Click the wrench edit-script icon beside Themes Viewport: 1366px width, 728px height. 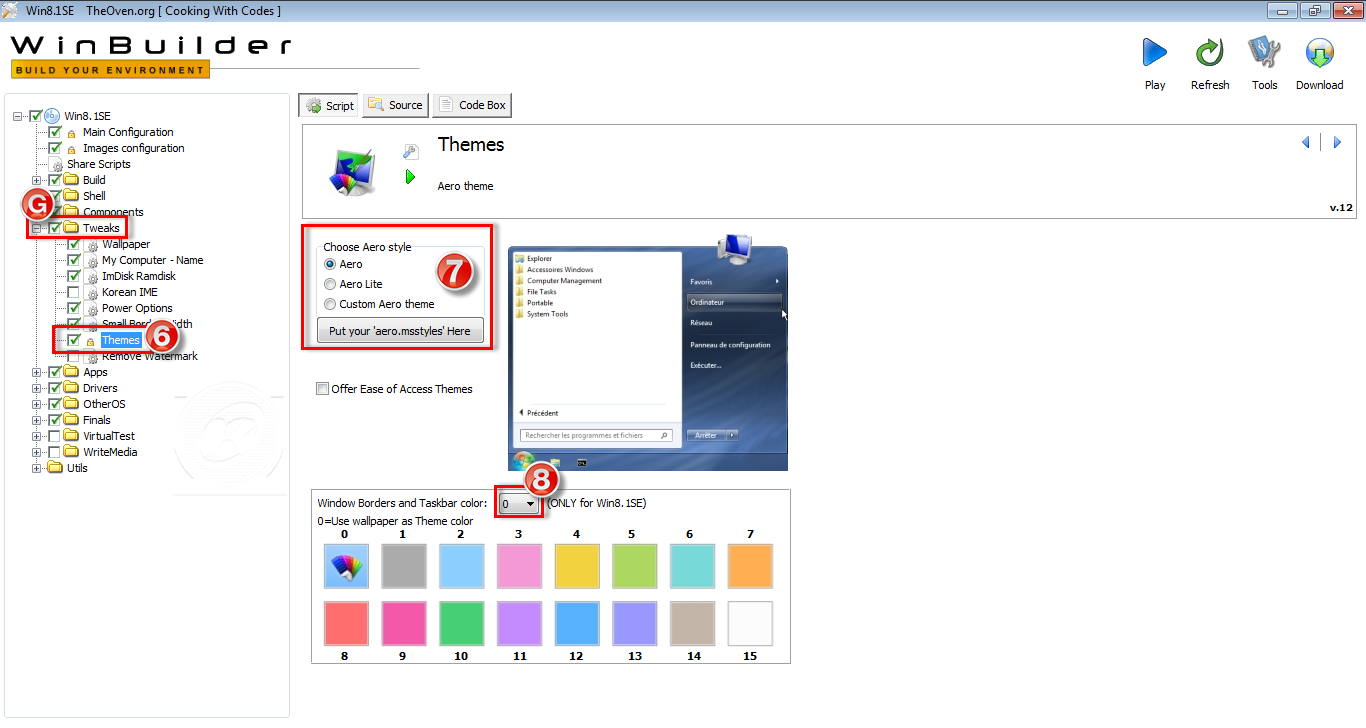click(410, 152)
